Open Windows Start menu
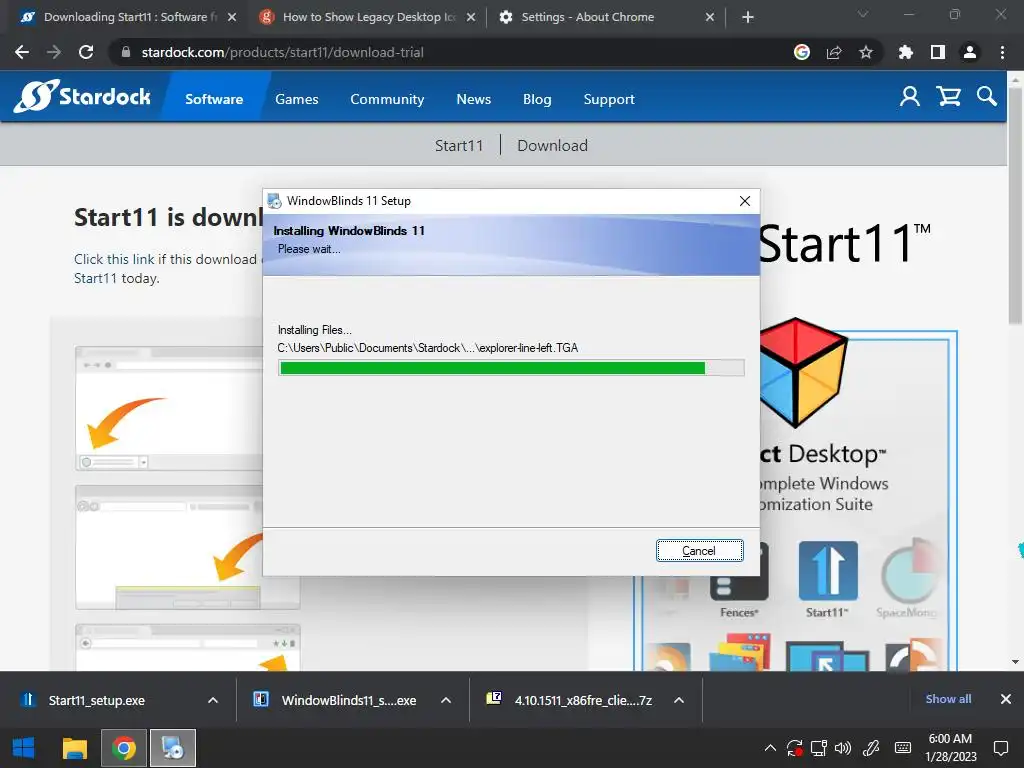The height and width of the screenshot is (768, 1024). click(x=24, y=748)
